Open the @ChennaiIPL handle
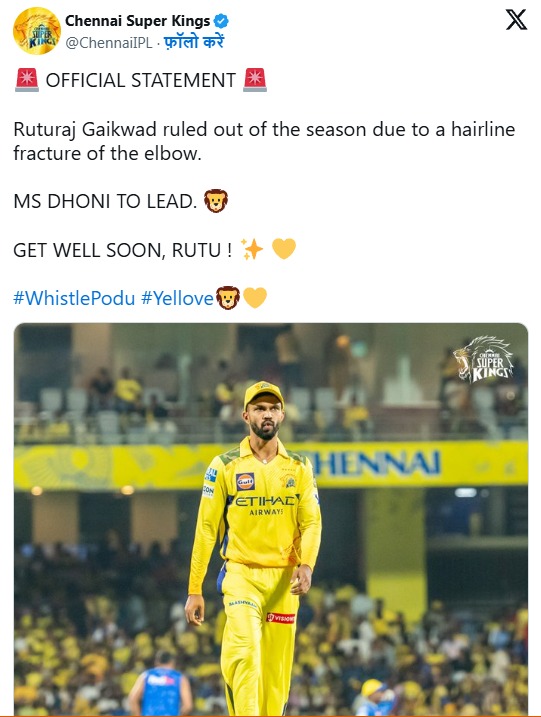This screenshot has height=717, width=541. click(x=109, y=43)
